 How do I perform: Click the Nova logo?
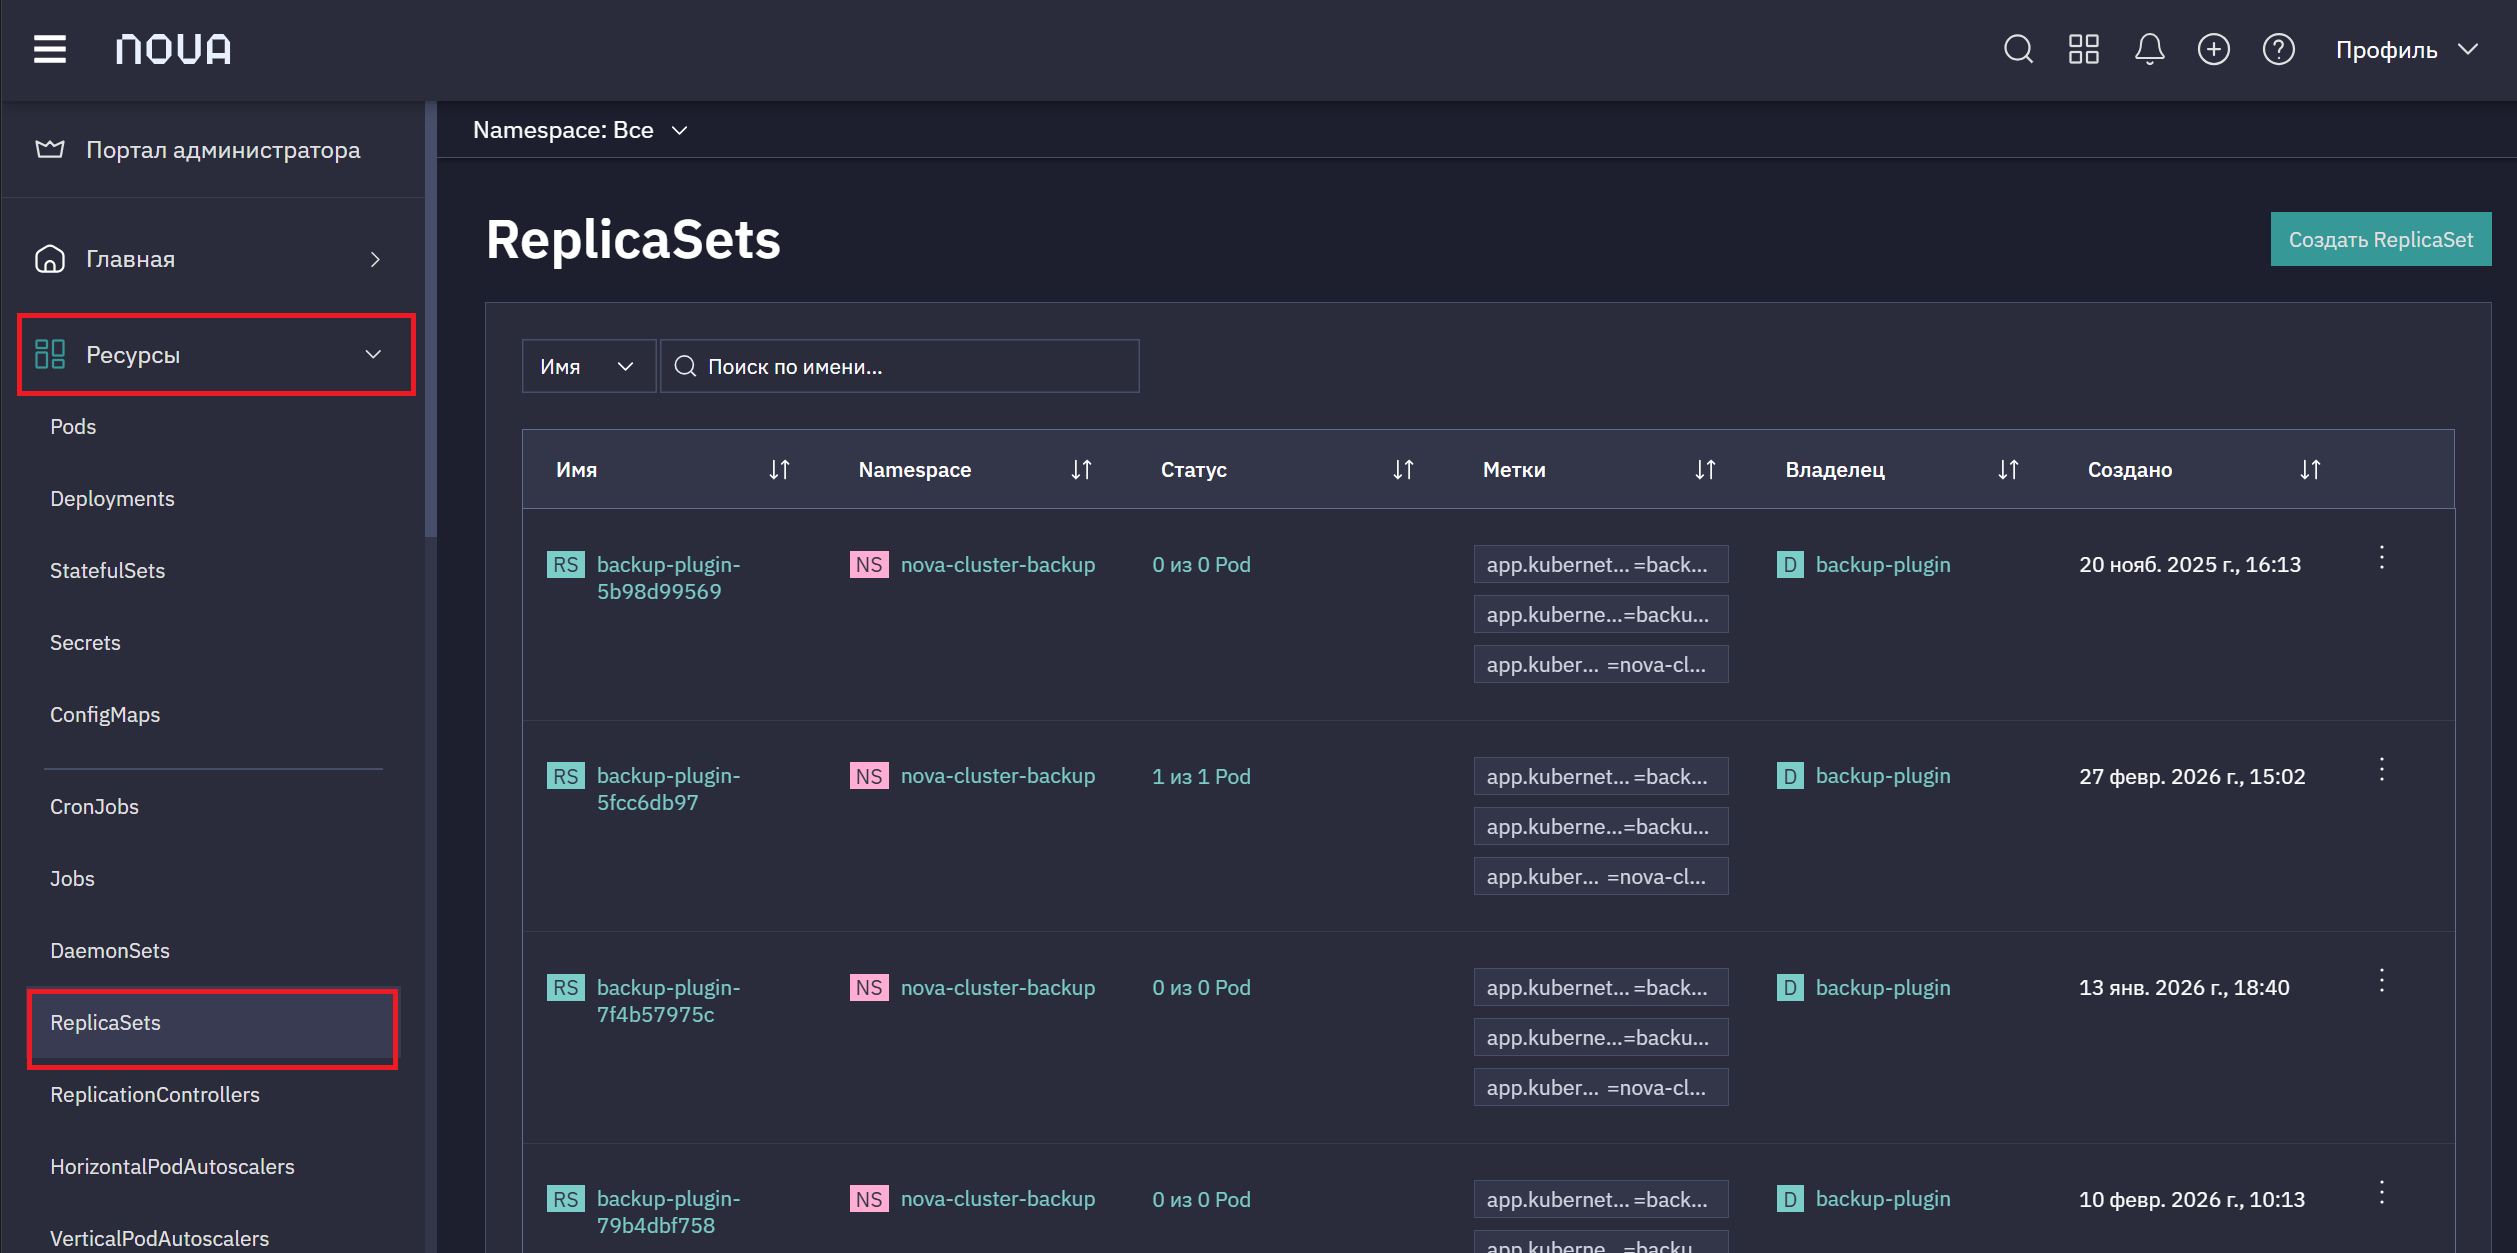[173, 49]
